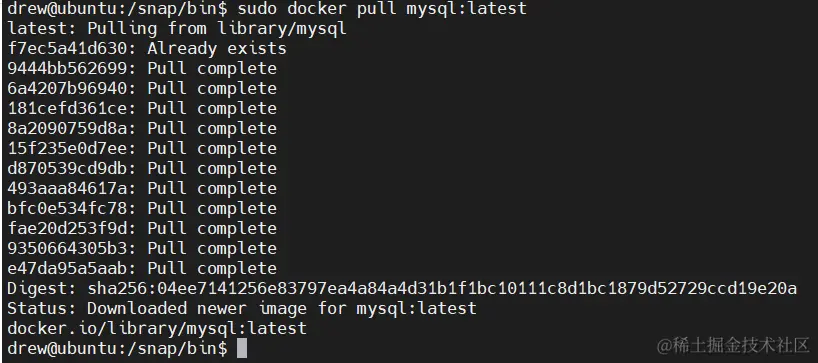Click the 'sudo docker pull mysql:latest' command text
The width and height of the screenshot is (818, 363).
382,9
